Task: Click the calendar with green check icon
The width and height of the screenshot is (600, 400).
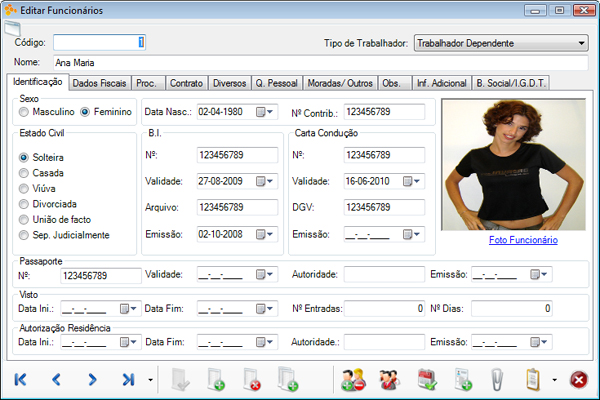Action: pyautogui.click(x=427, y=379)
